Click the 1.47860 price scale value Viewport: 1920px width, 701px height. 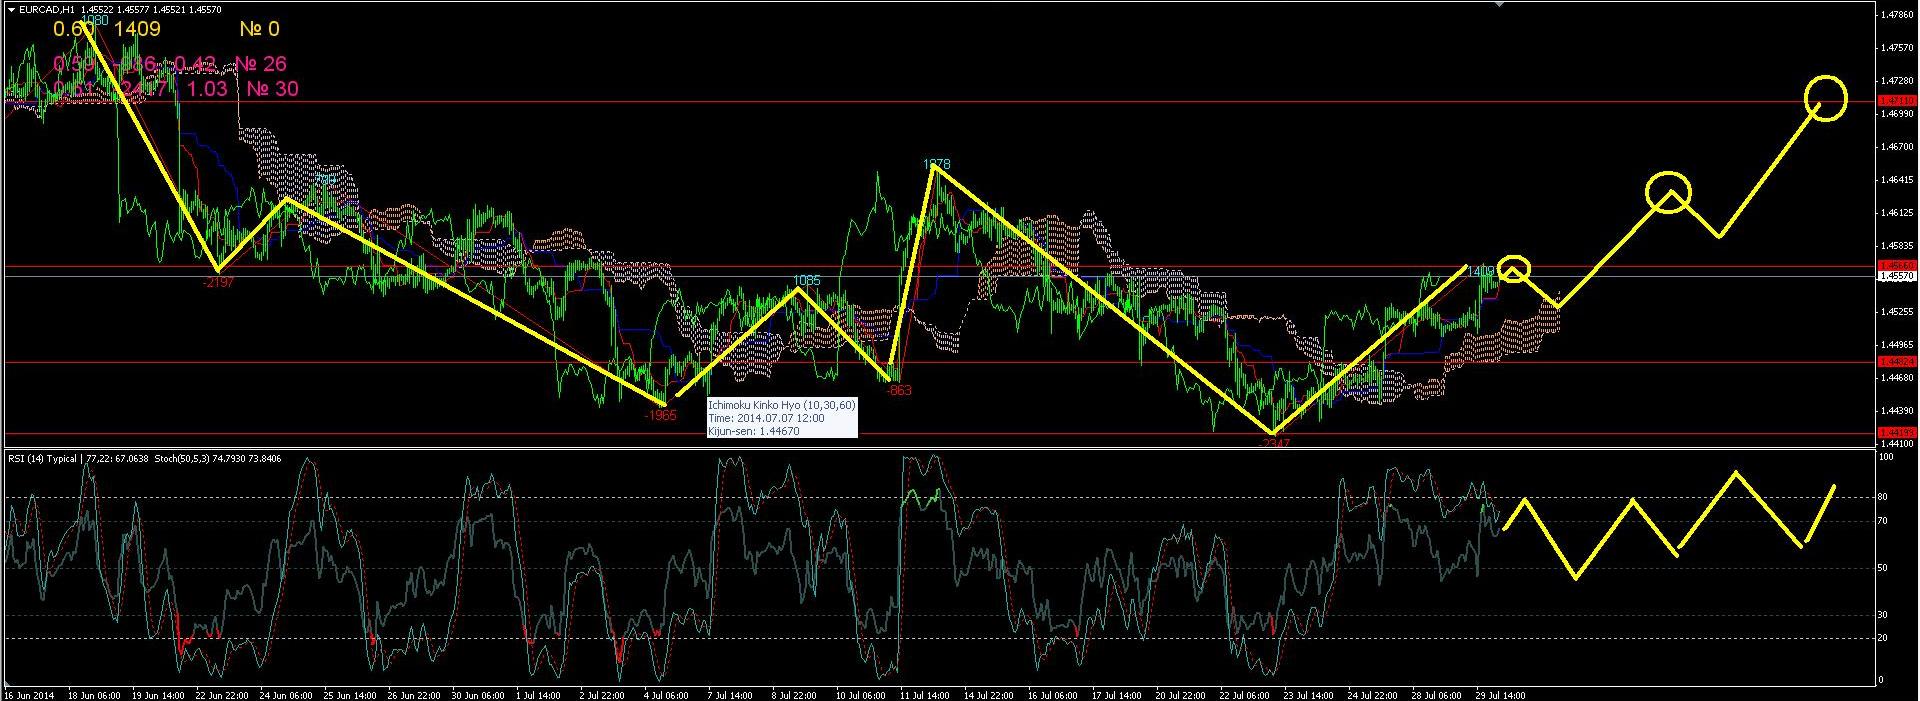(1897, 15)
